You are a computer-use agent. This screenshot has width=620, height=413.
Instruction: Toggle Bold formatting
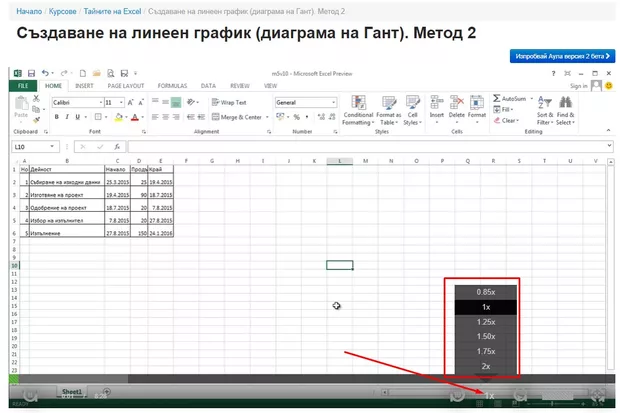[57, 117]
